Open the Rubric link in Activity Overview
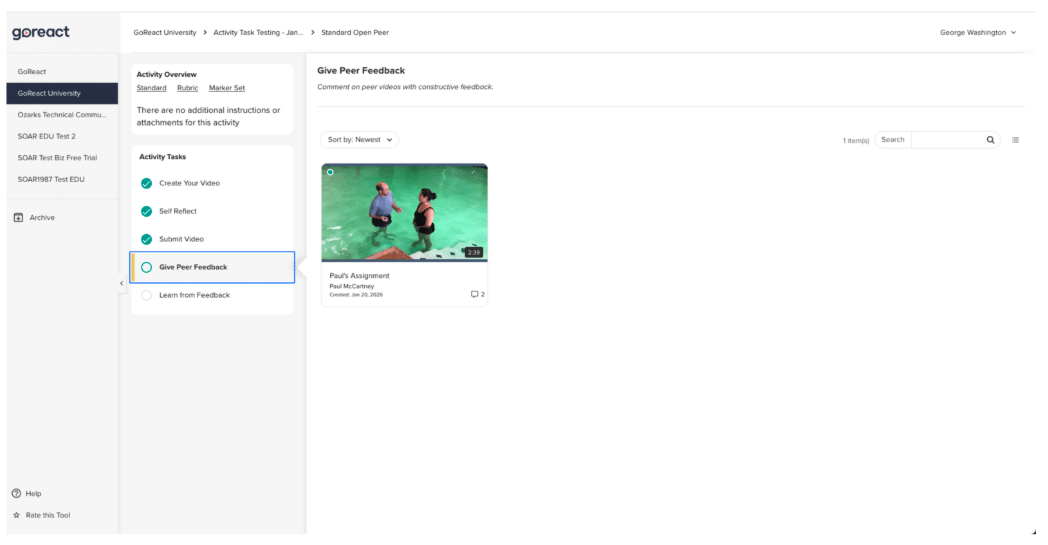 click(187, 88)
